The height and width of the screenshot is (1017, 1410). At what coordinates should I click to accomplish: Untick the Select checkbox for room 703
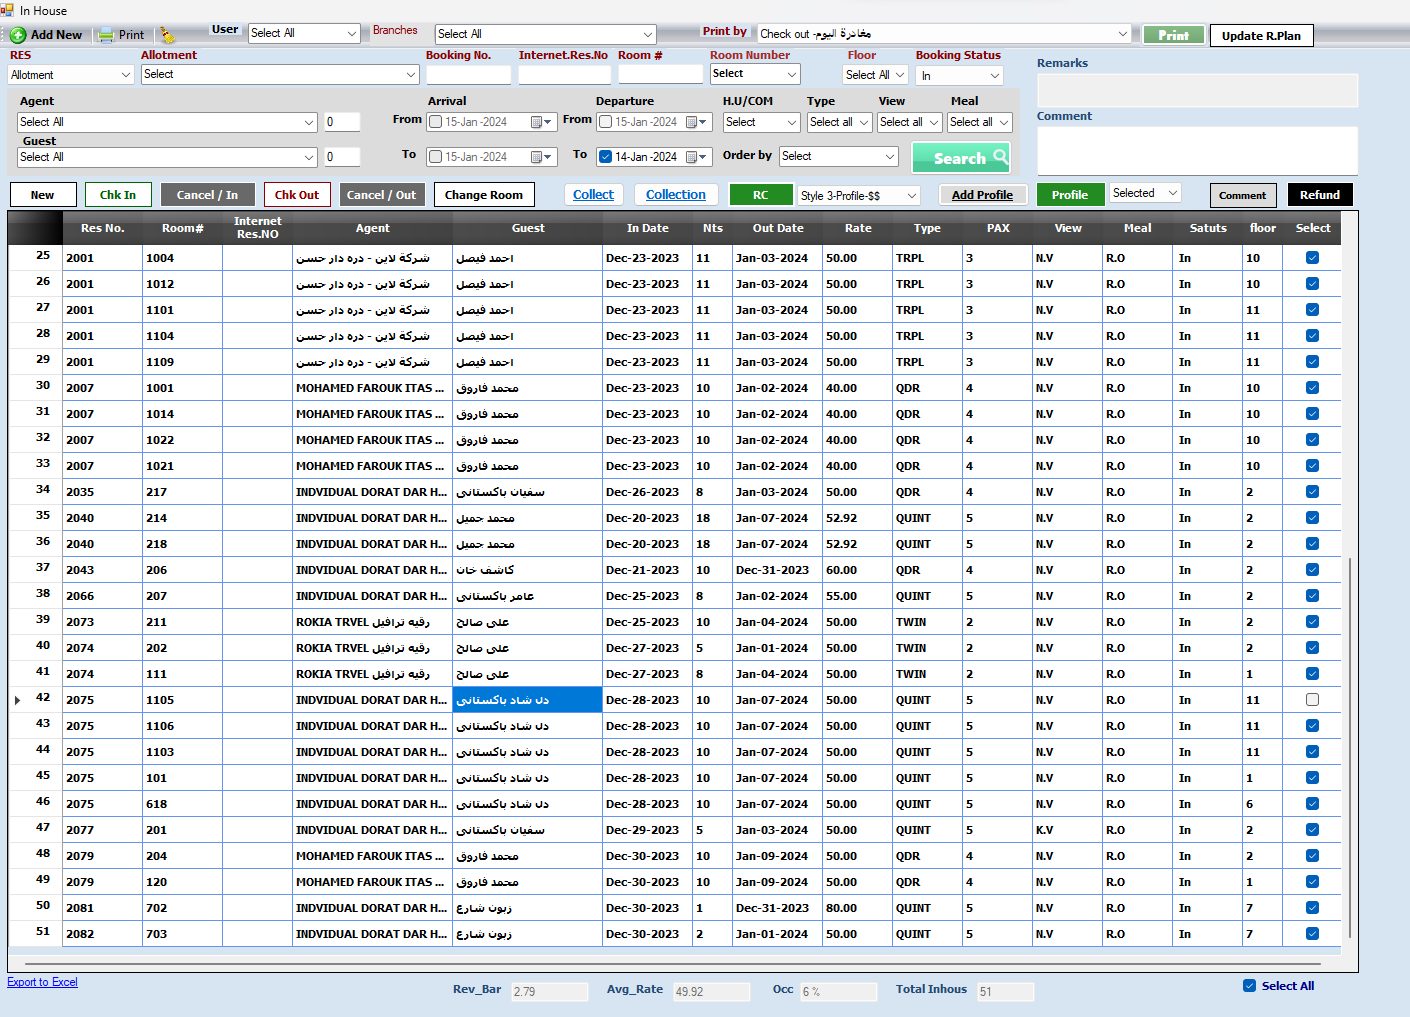1312,934
